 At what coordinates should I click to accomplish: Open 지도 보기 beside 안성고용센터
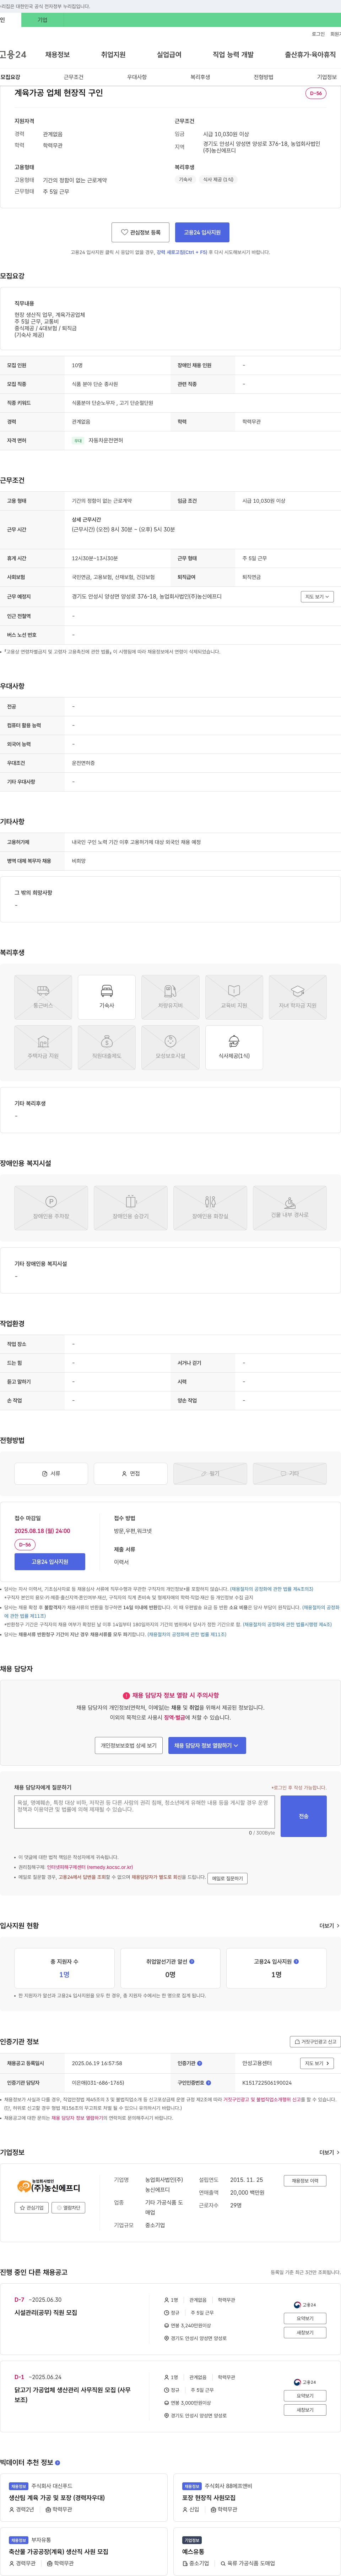coord(317,2063)
